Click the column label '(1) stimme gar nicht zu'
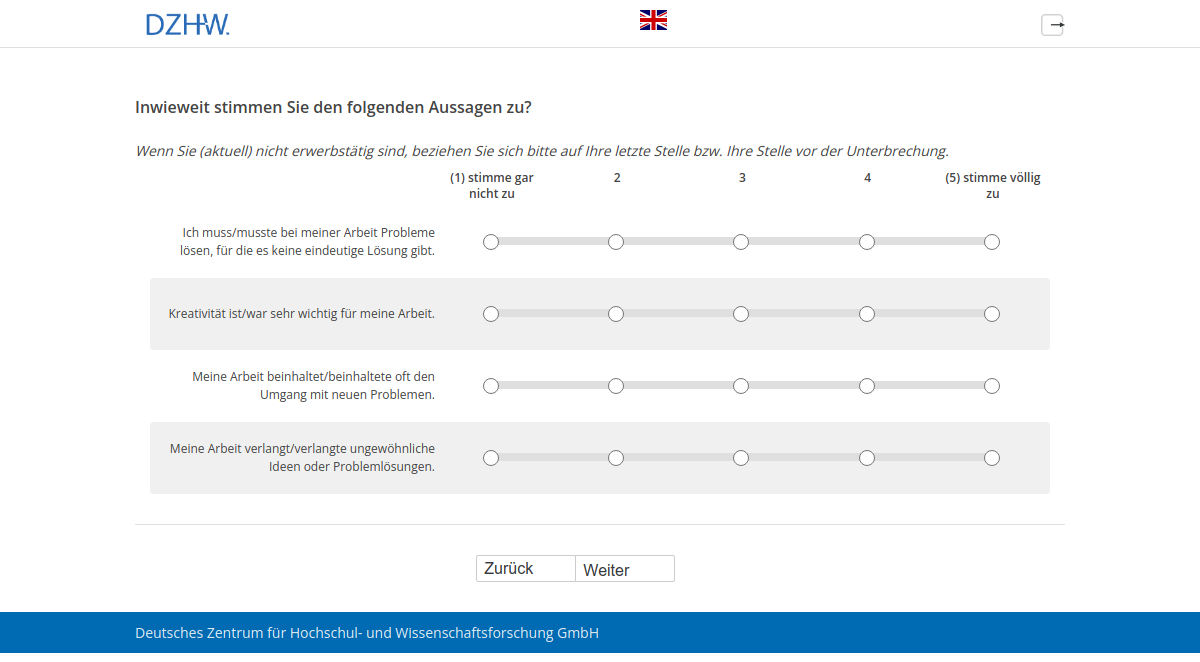Image resolution: width=1200 pixels, height=662 pixels. tap(491, 185)
